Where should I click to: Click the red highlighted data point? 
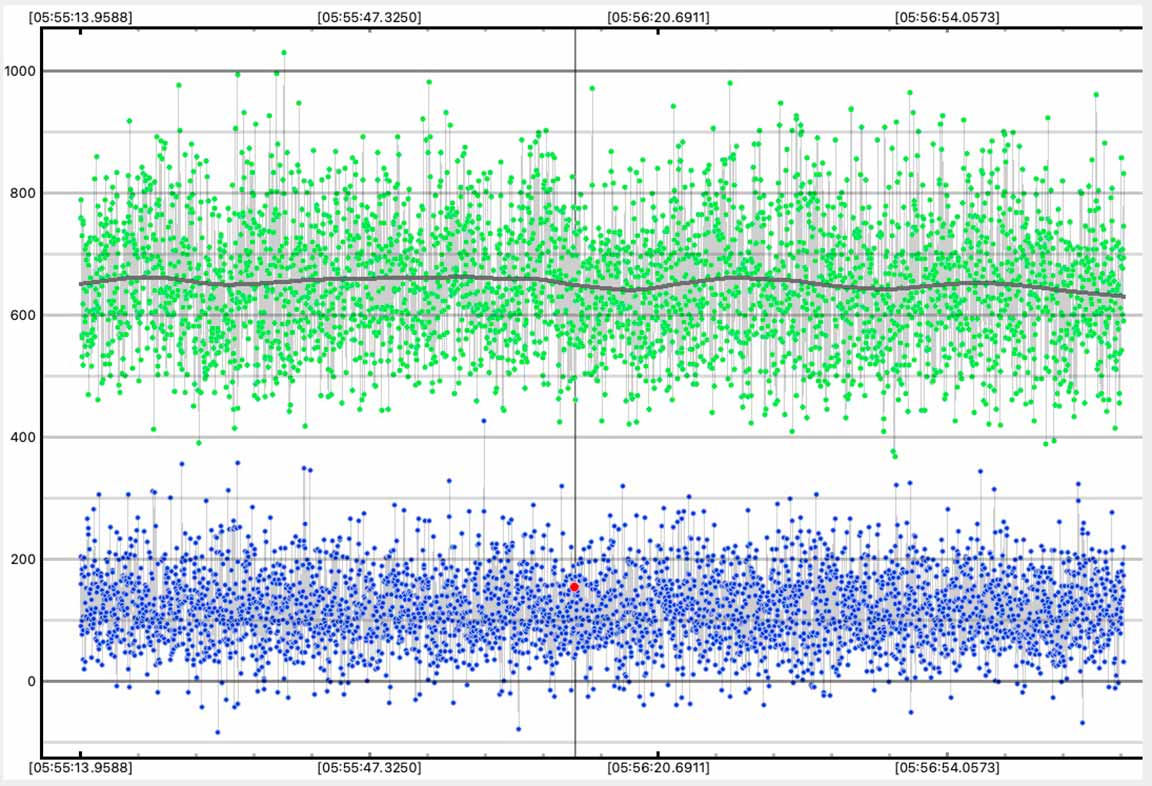point(575,587)
